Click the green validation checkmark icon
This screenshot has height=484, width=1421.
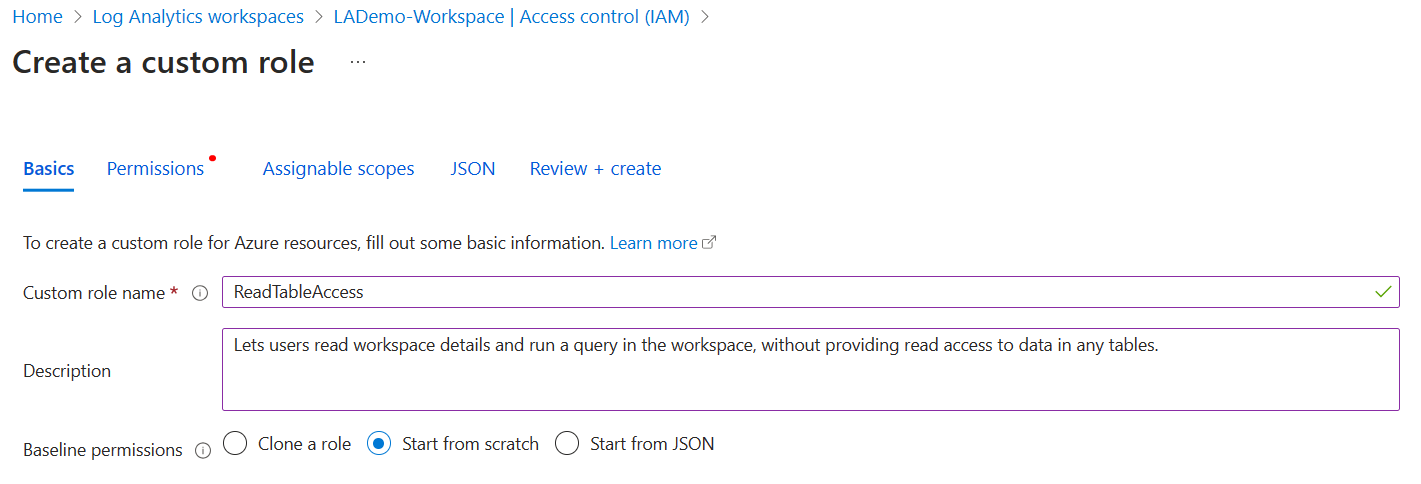coord(1383,292)
